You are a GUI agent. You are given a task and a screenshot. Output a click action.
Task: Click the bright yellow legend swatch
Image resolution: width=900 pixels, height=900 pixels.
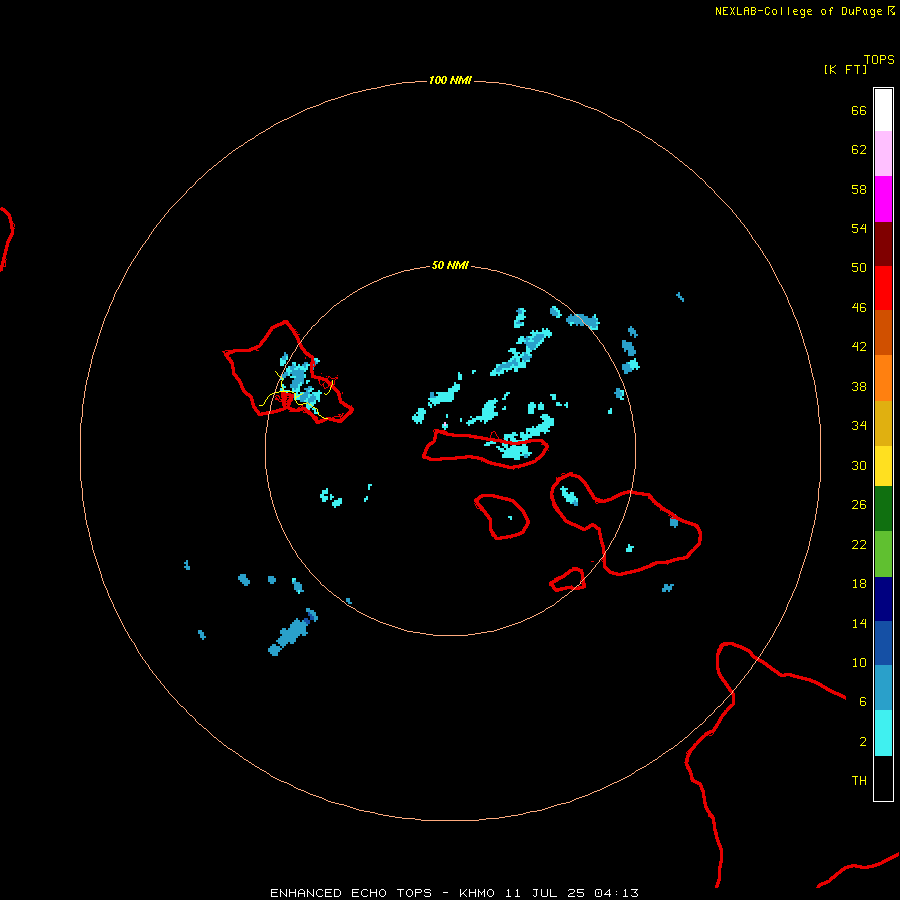[x=883, y=466]
